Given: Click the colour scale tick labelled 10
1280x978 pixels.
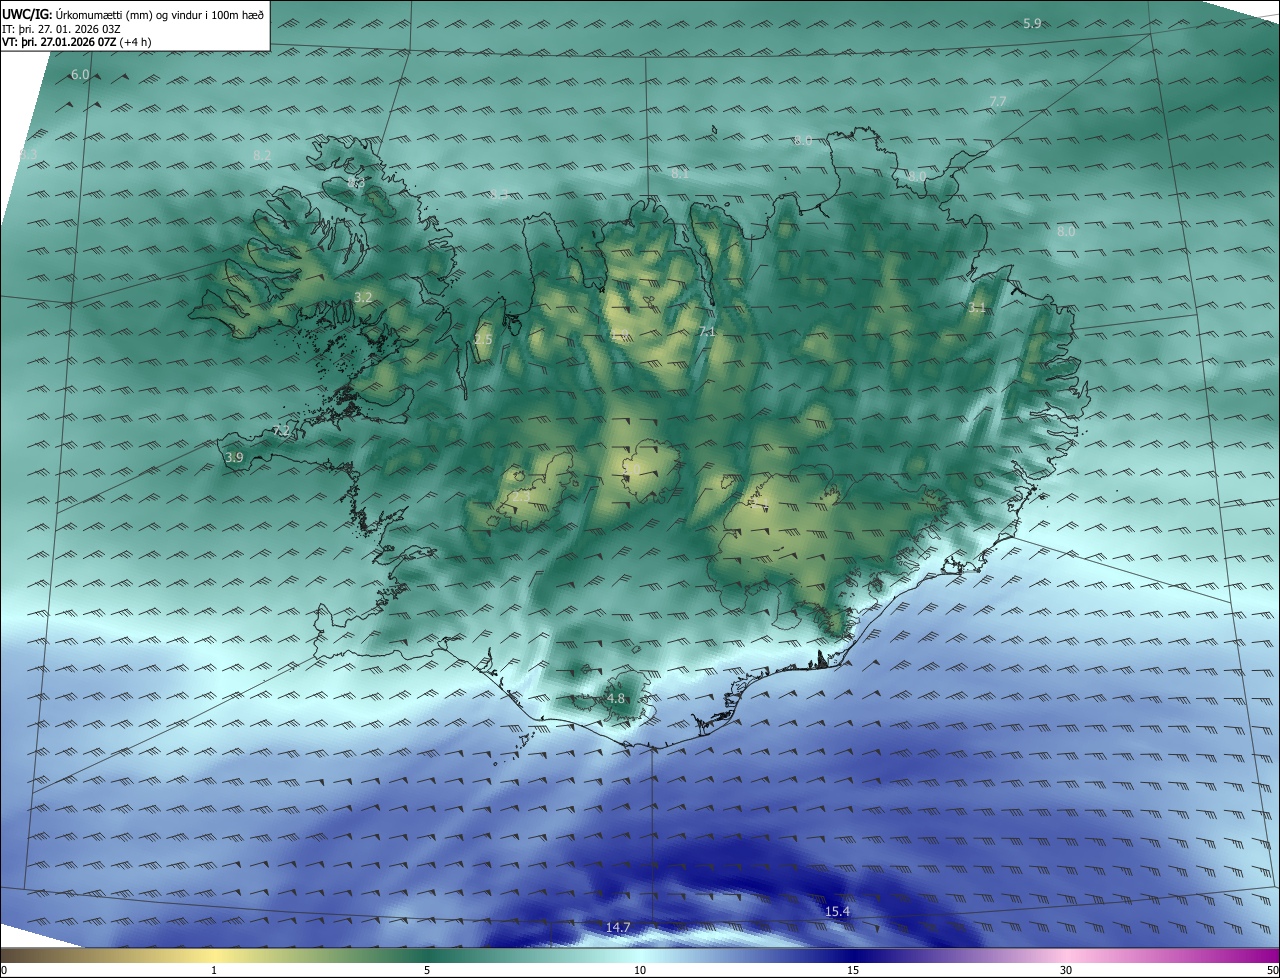Looking at the screenshot, I should pos(640,970).
